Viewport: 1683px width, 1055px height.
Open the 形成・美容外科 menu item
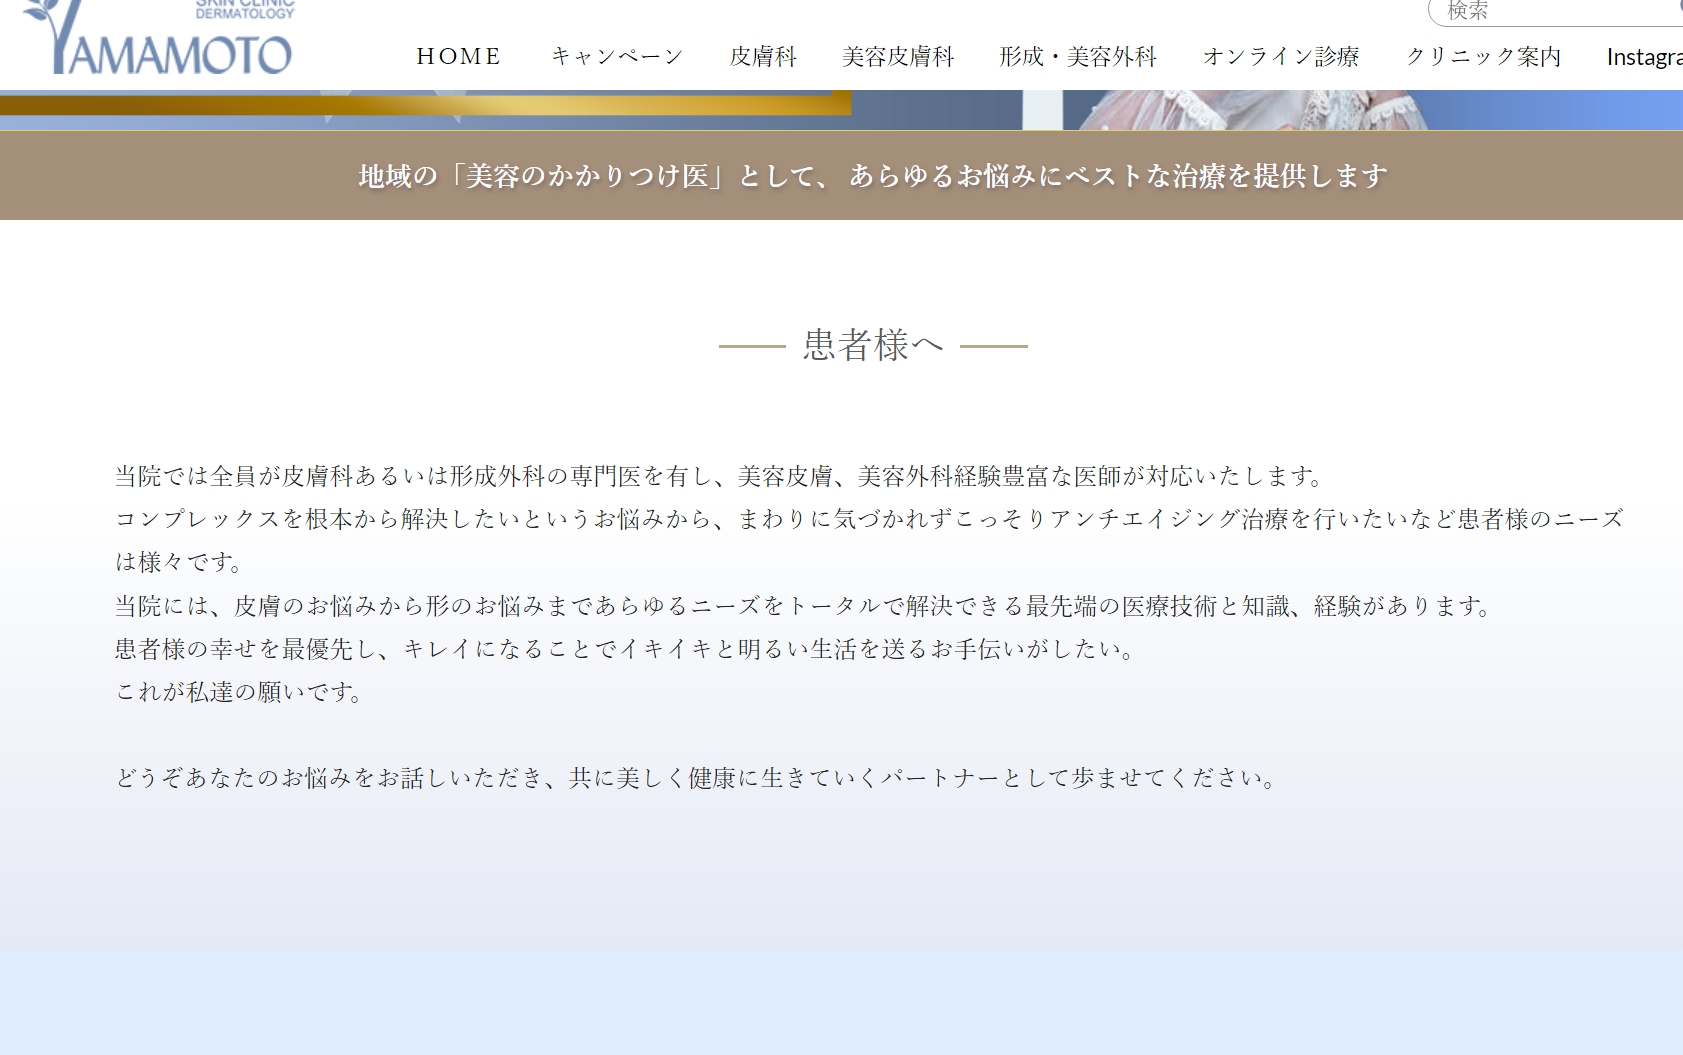[1078, 57]
